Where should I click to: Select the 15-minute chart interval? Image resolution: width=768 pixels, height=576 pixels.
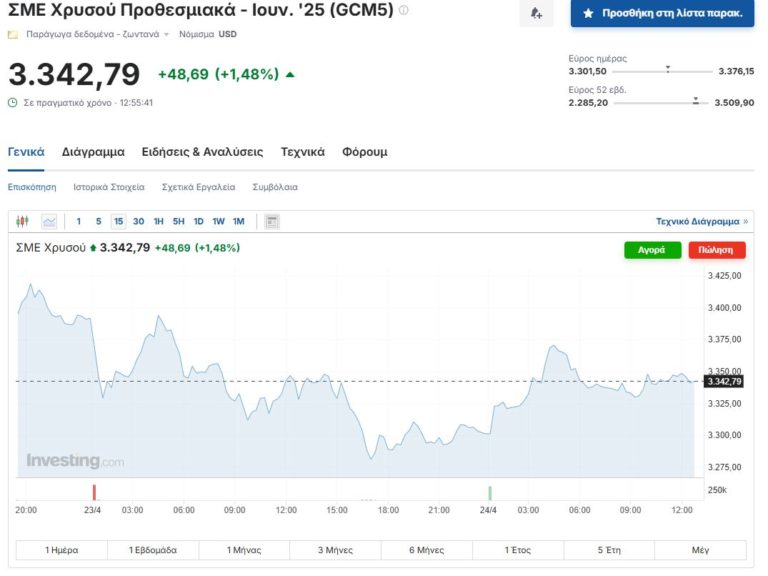pos(118,222)
